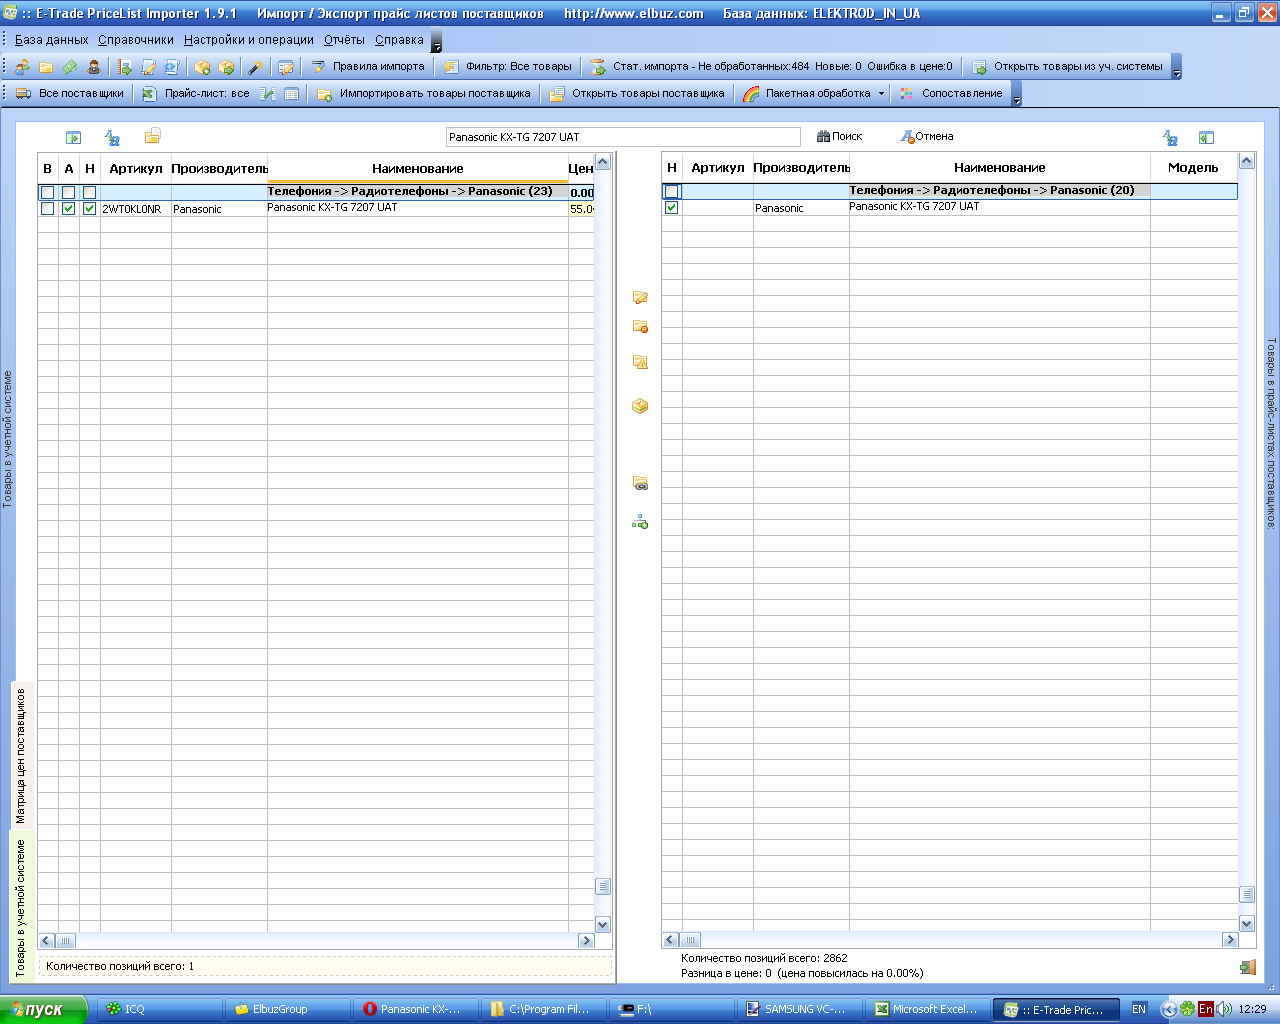
Task: Open the Все поставщики supplier selector
Action: coord(70,94)
